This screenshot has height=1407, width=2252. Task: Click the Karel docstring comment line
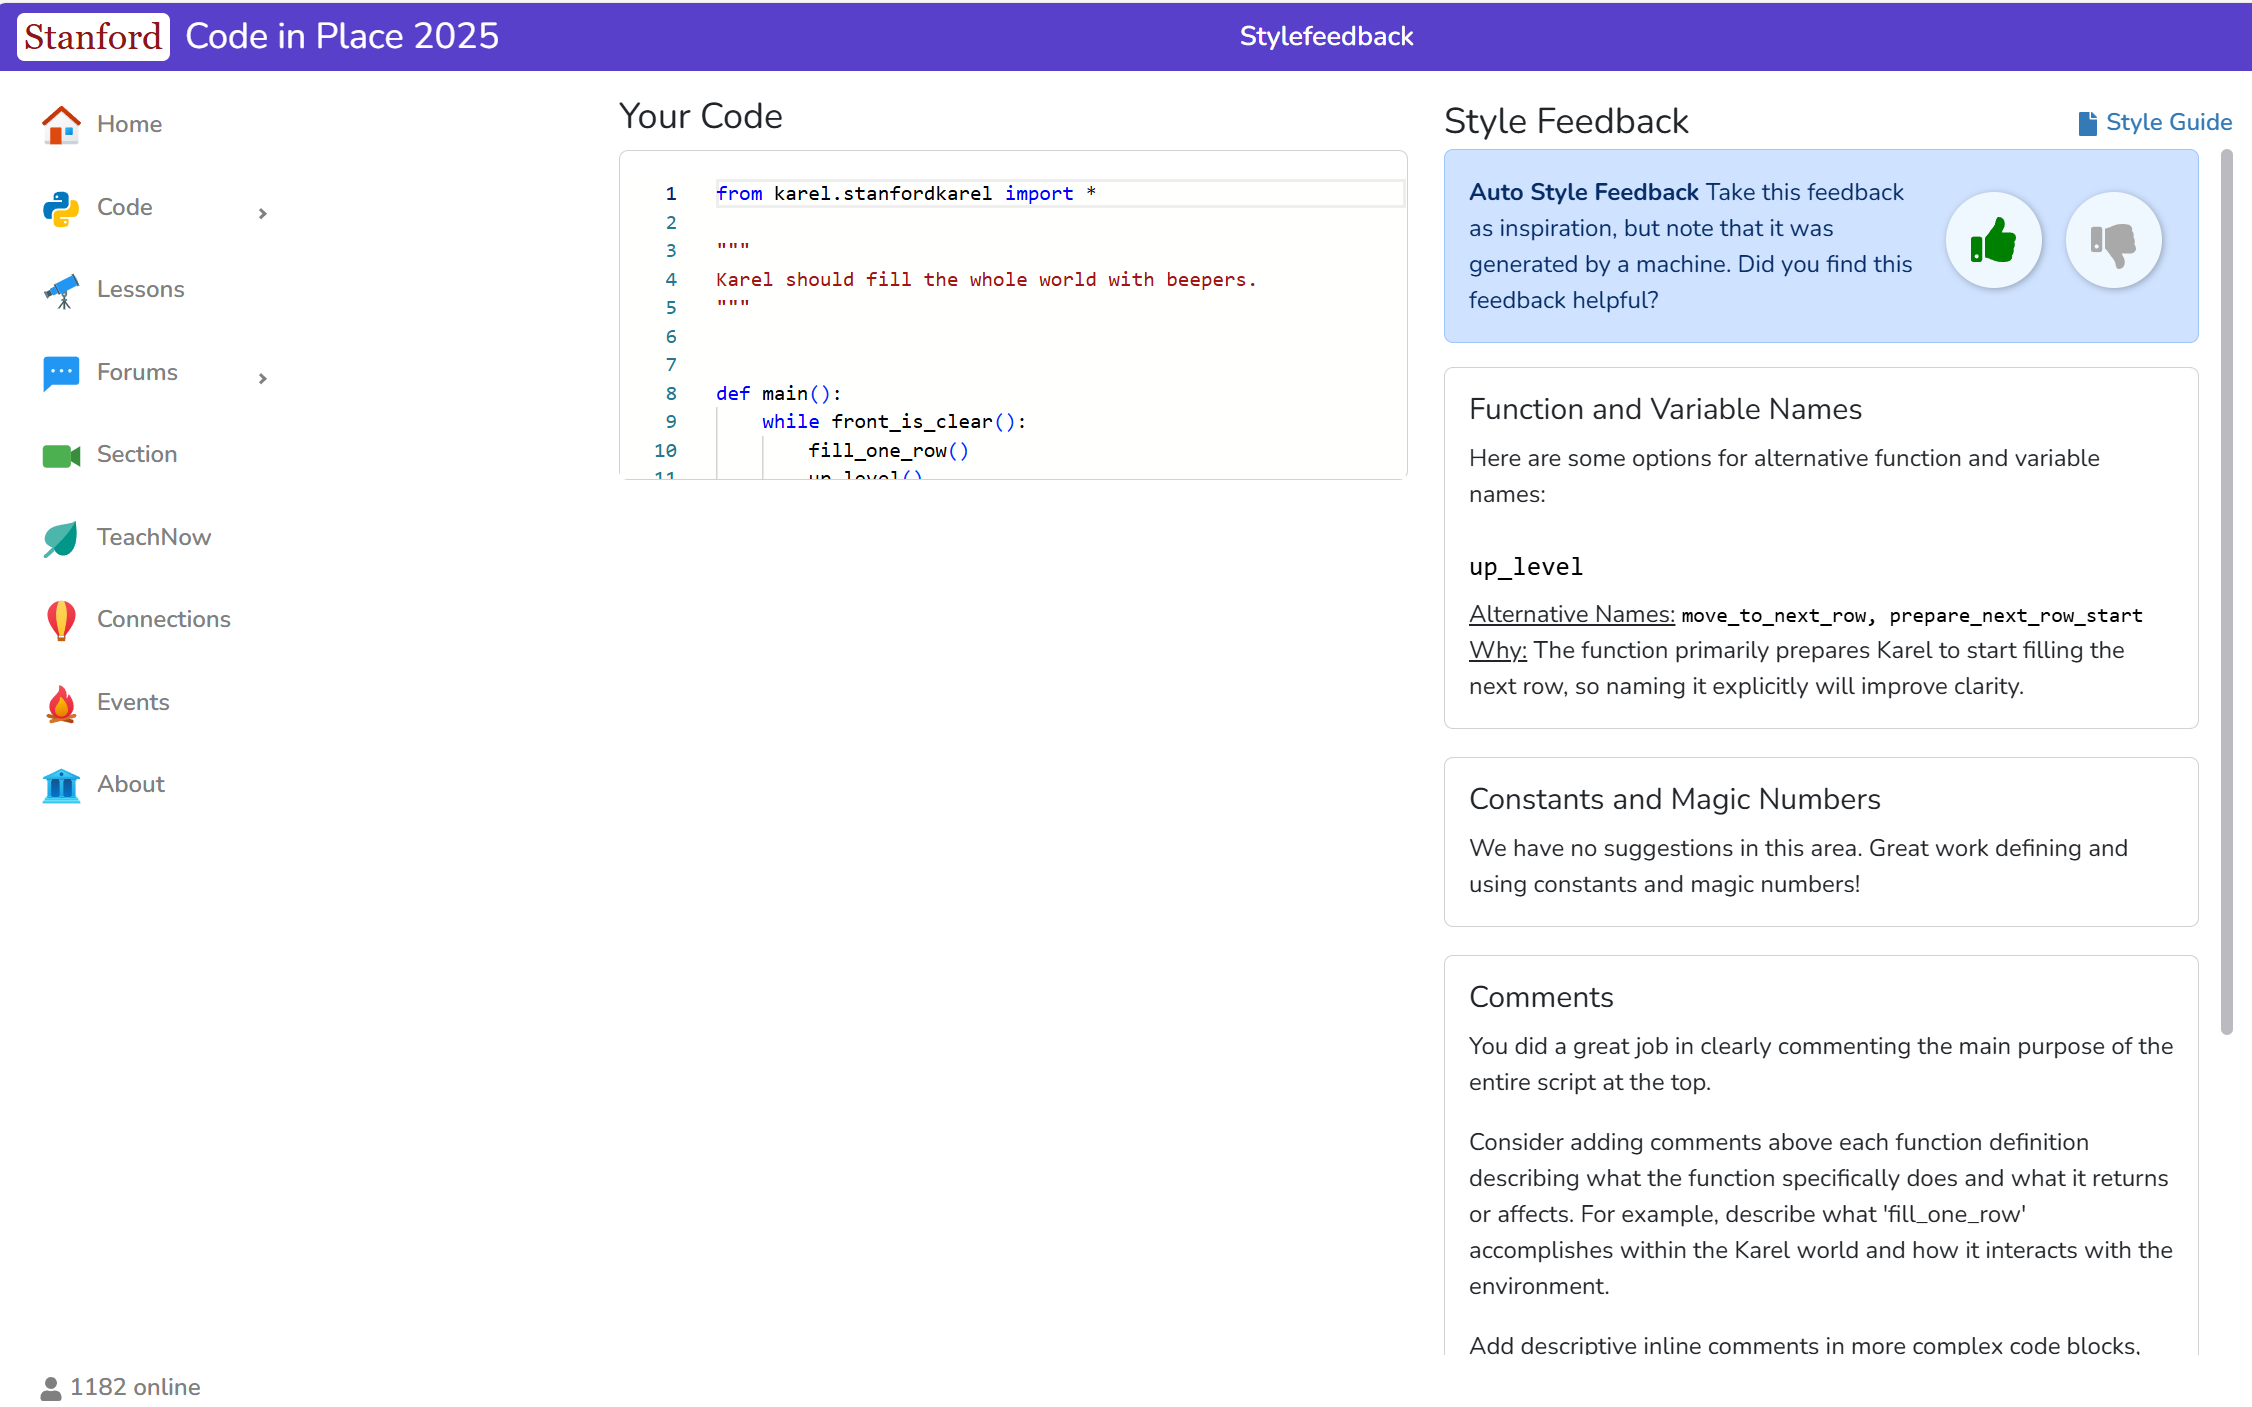coord(986,279)
